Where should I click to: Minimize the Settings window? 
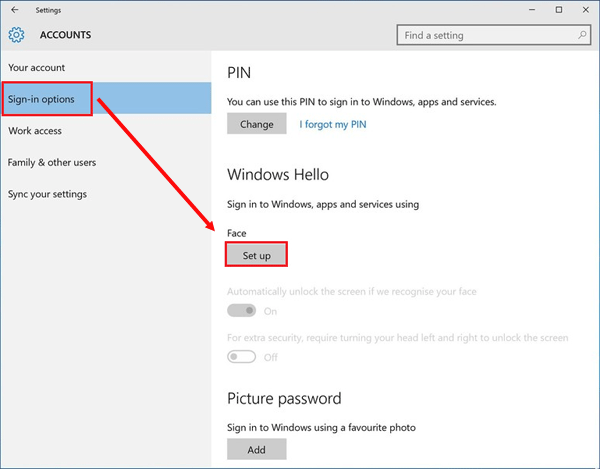532,10
